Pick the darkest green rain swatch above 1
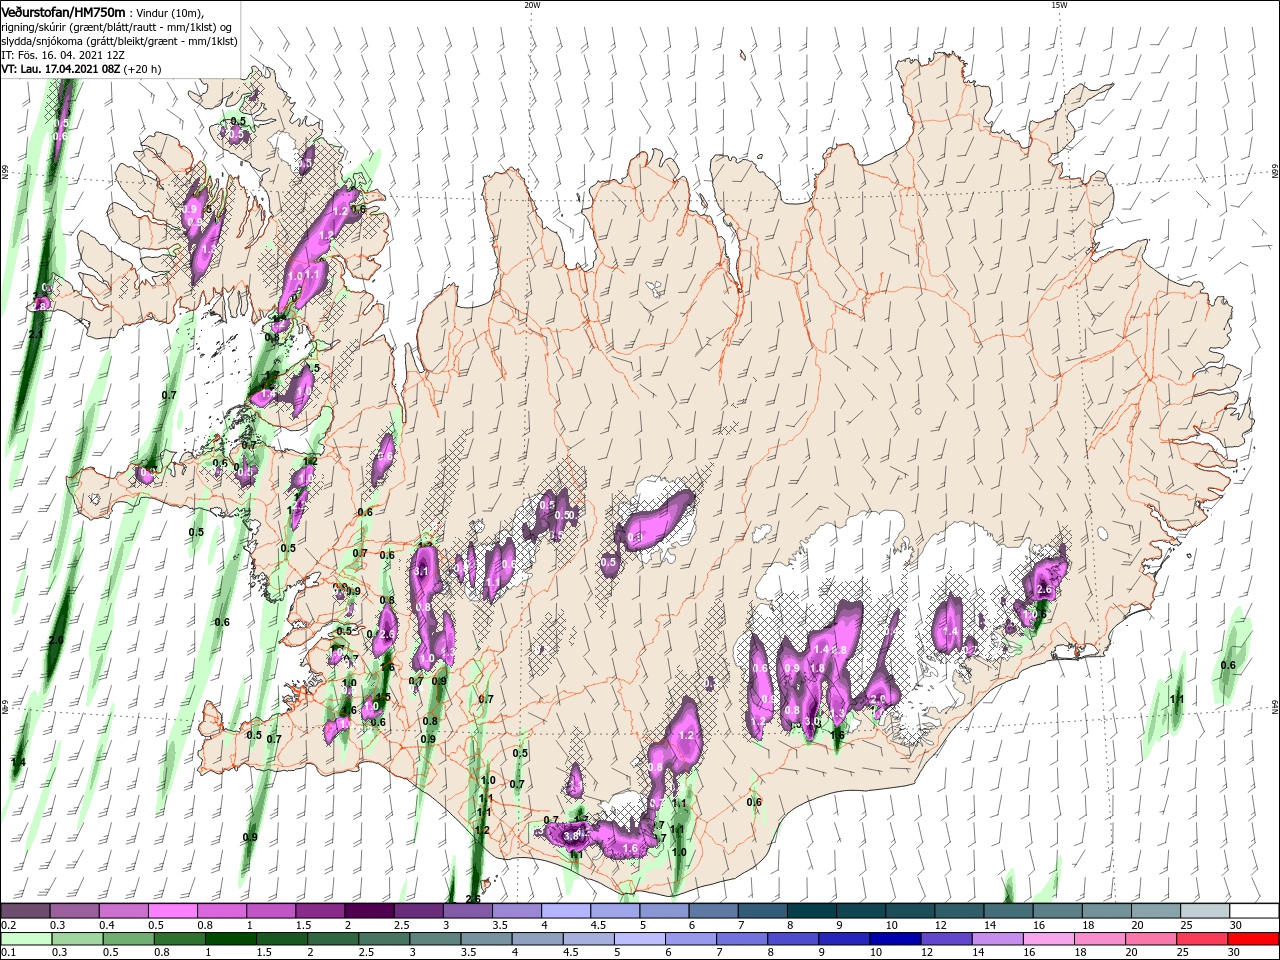This screenshot has width=1280, height=960. coord(230,939)
